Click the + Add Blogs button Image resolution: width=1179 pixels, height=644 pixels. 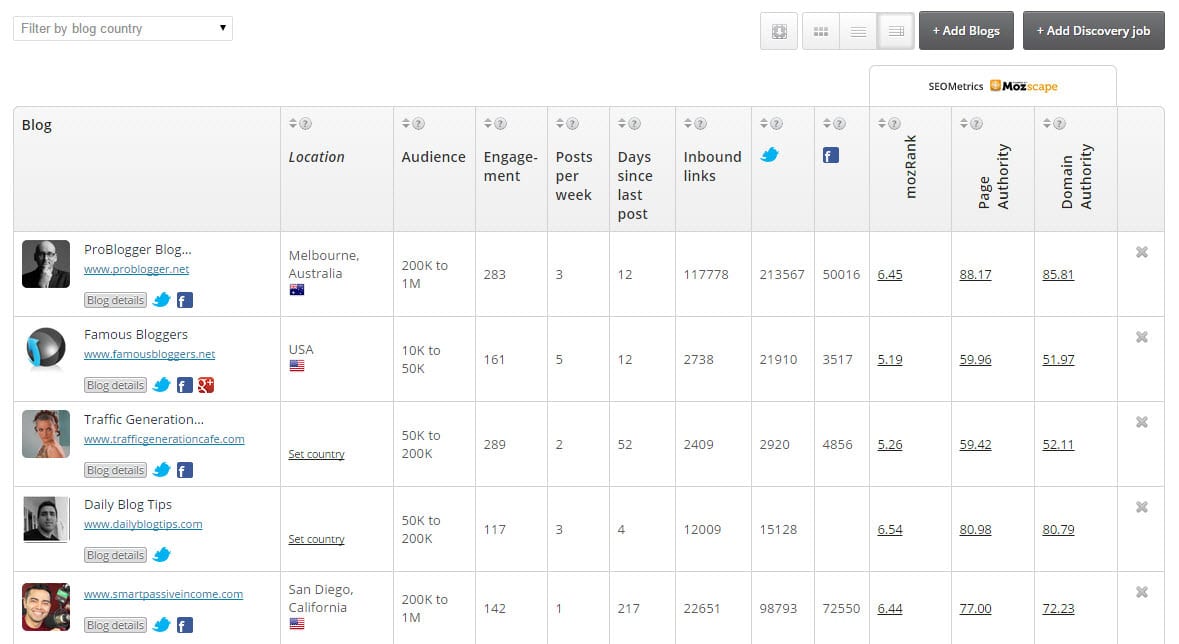pyautogui.click(x=966, y=31)
